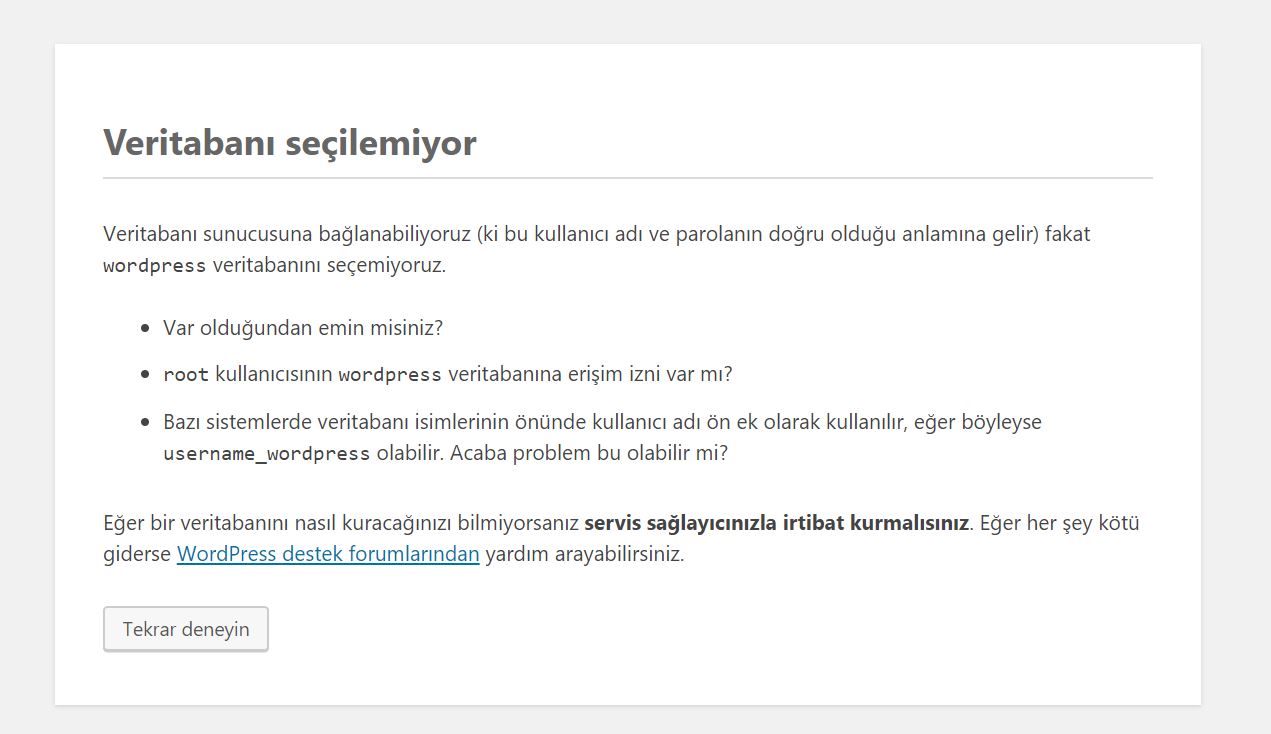Image resolution: width=1271 pixels, height=734 pixels.
Task: Click "Var olduğundan emin misiniz?" list item
Action: tap(302, 328)
